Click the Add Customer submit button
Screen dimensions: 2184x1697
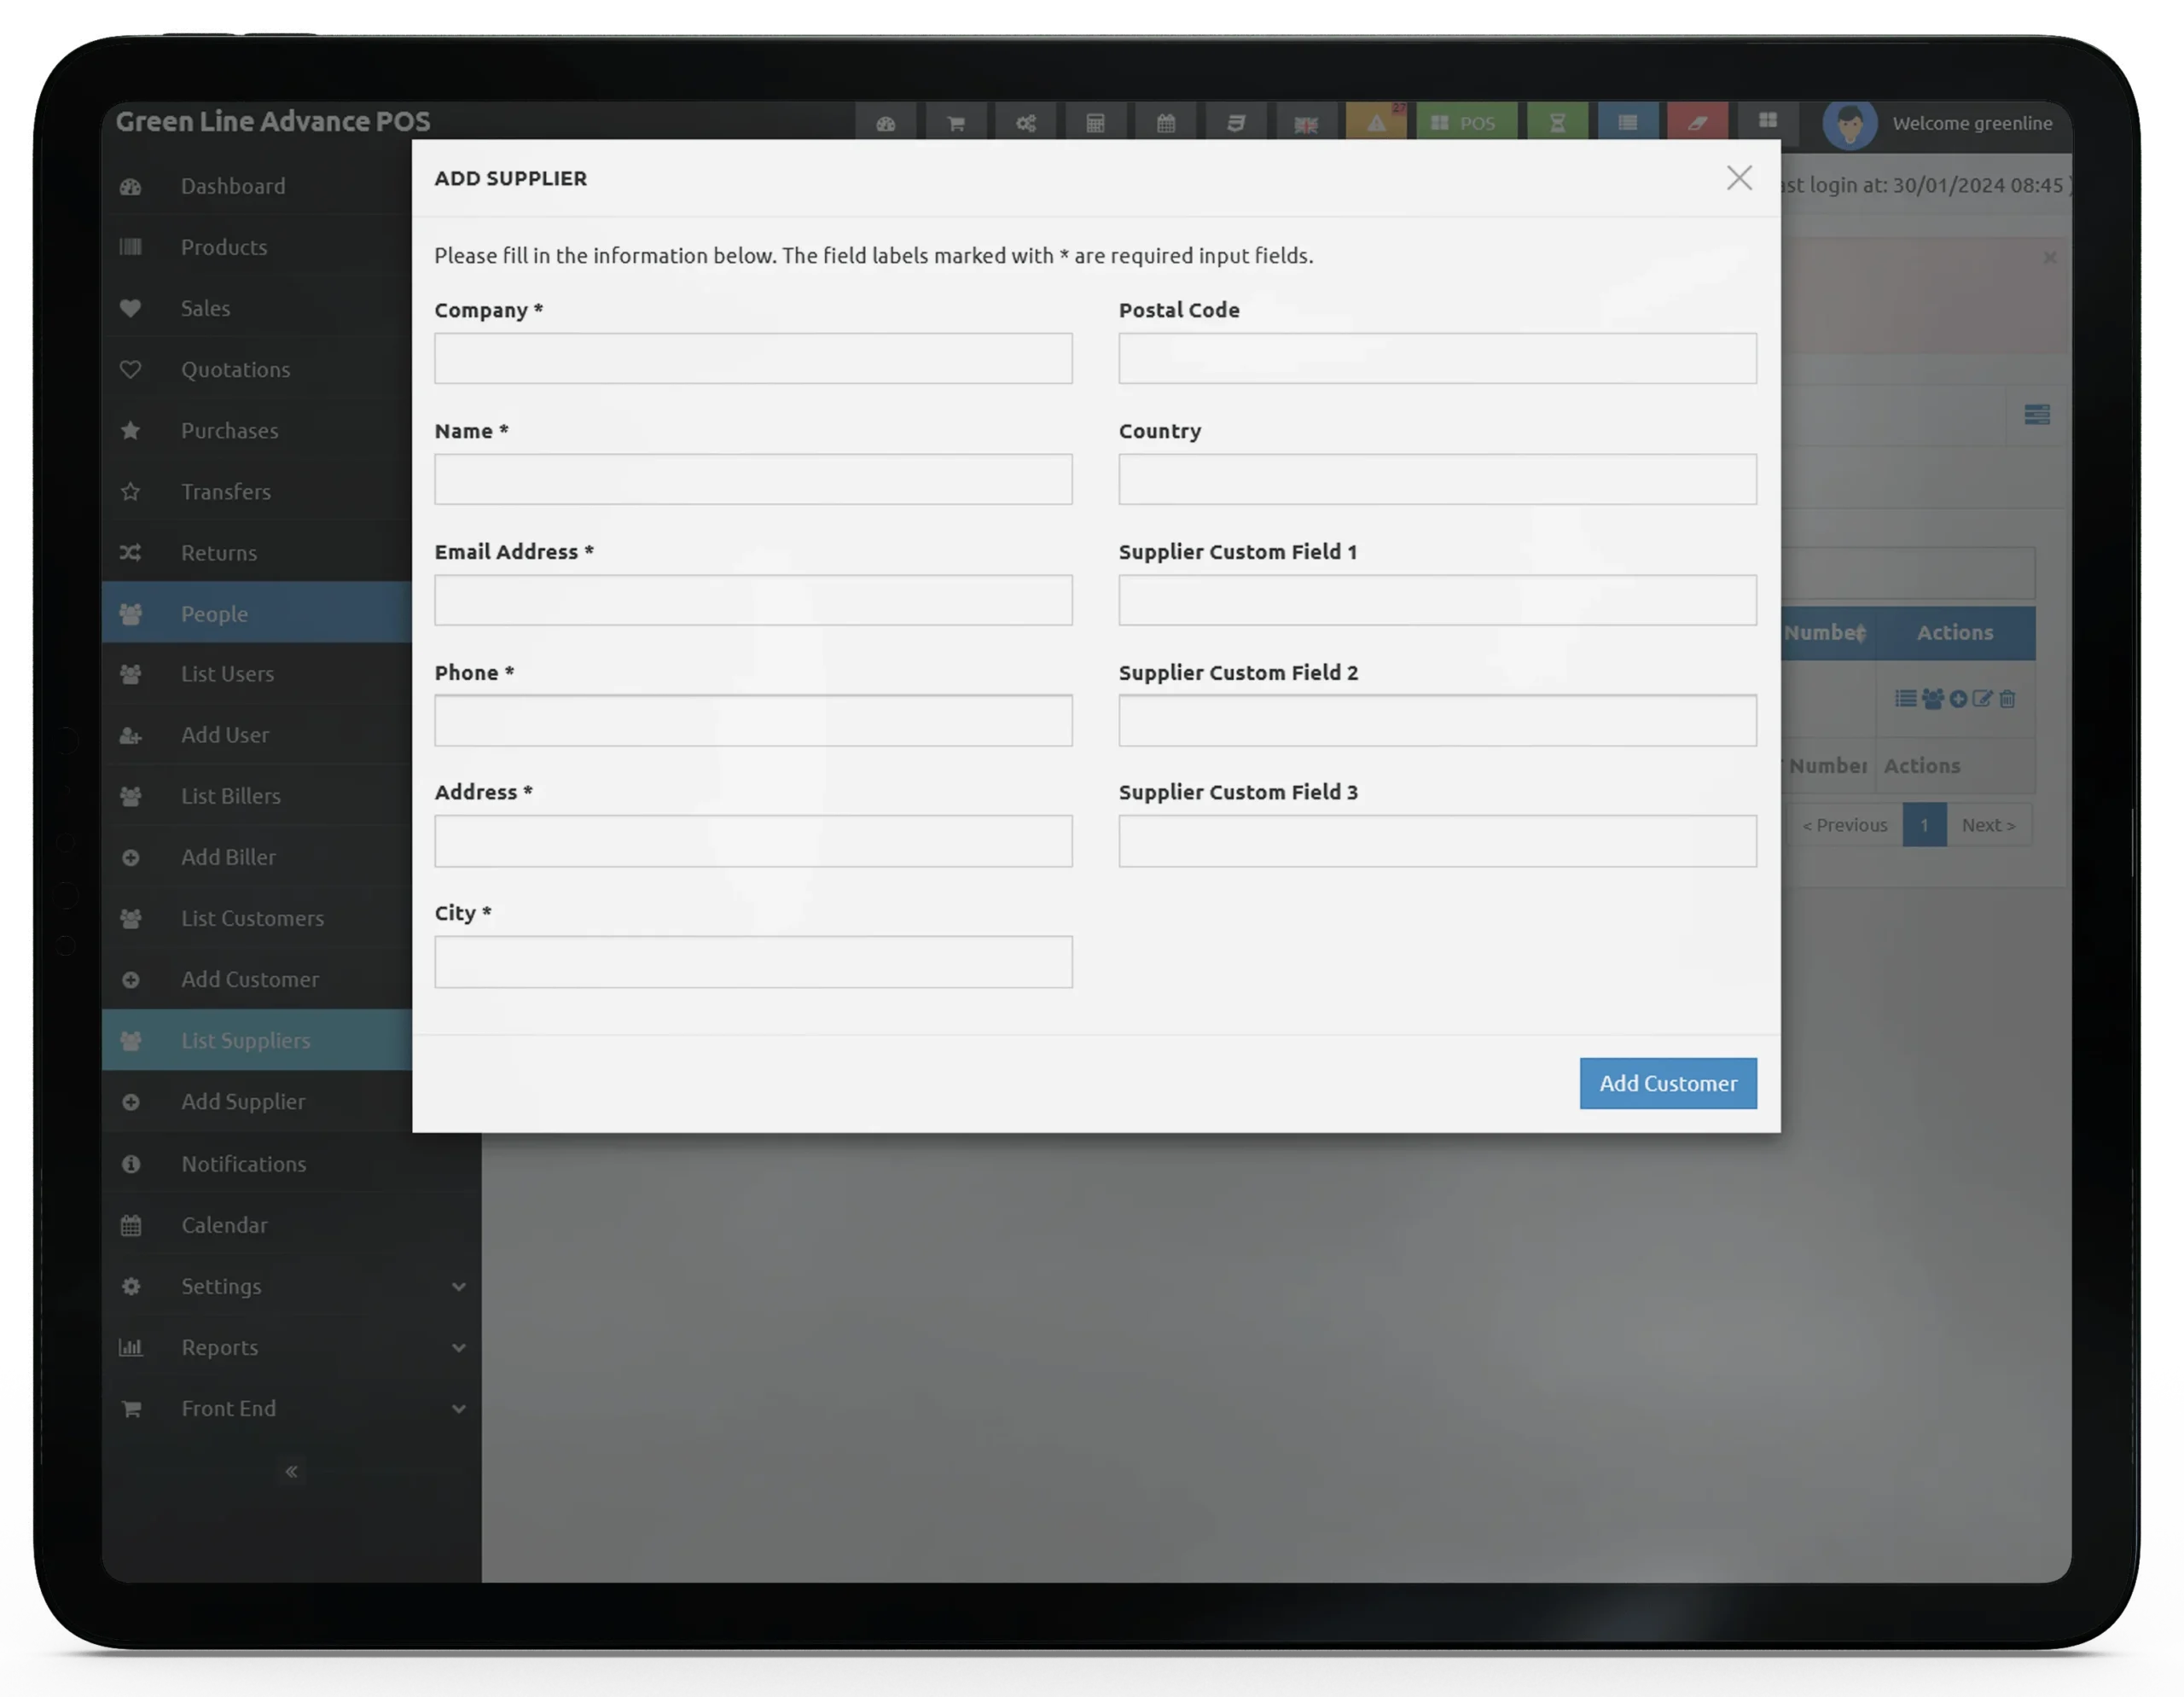pyautogui.click(x=1667, y=1083)
